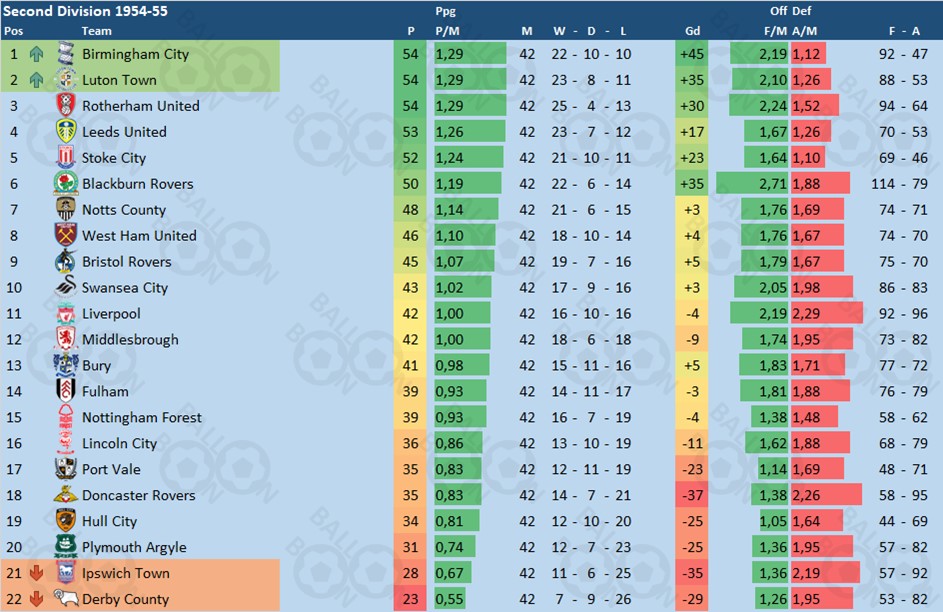Open the Nottingham Forest team name
The width and height of the screenshot is (943, 612).
[x=142, y=417]
